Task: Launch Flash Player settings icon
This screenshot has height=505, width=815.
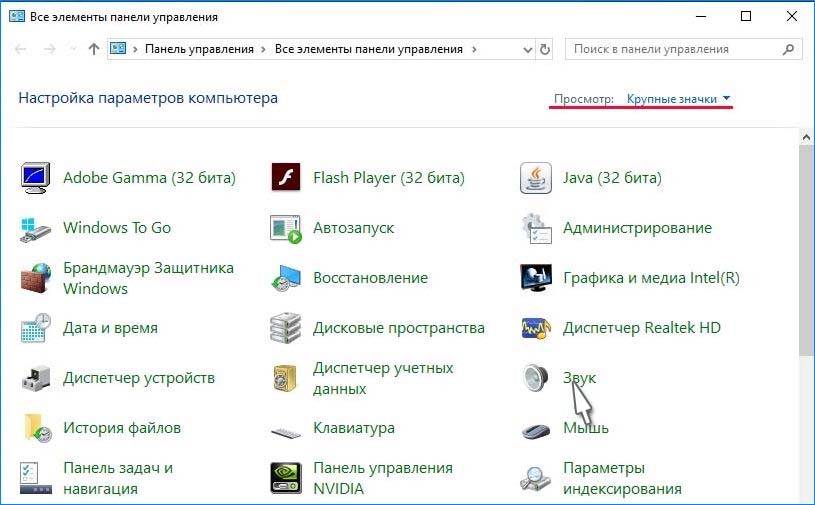Action: 286,178
